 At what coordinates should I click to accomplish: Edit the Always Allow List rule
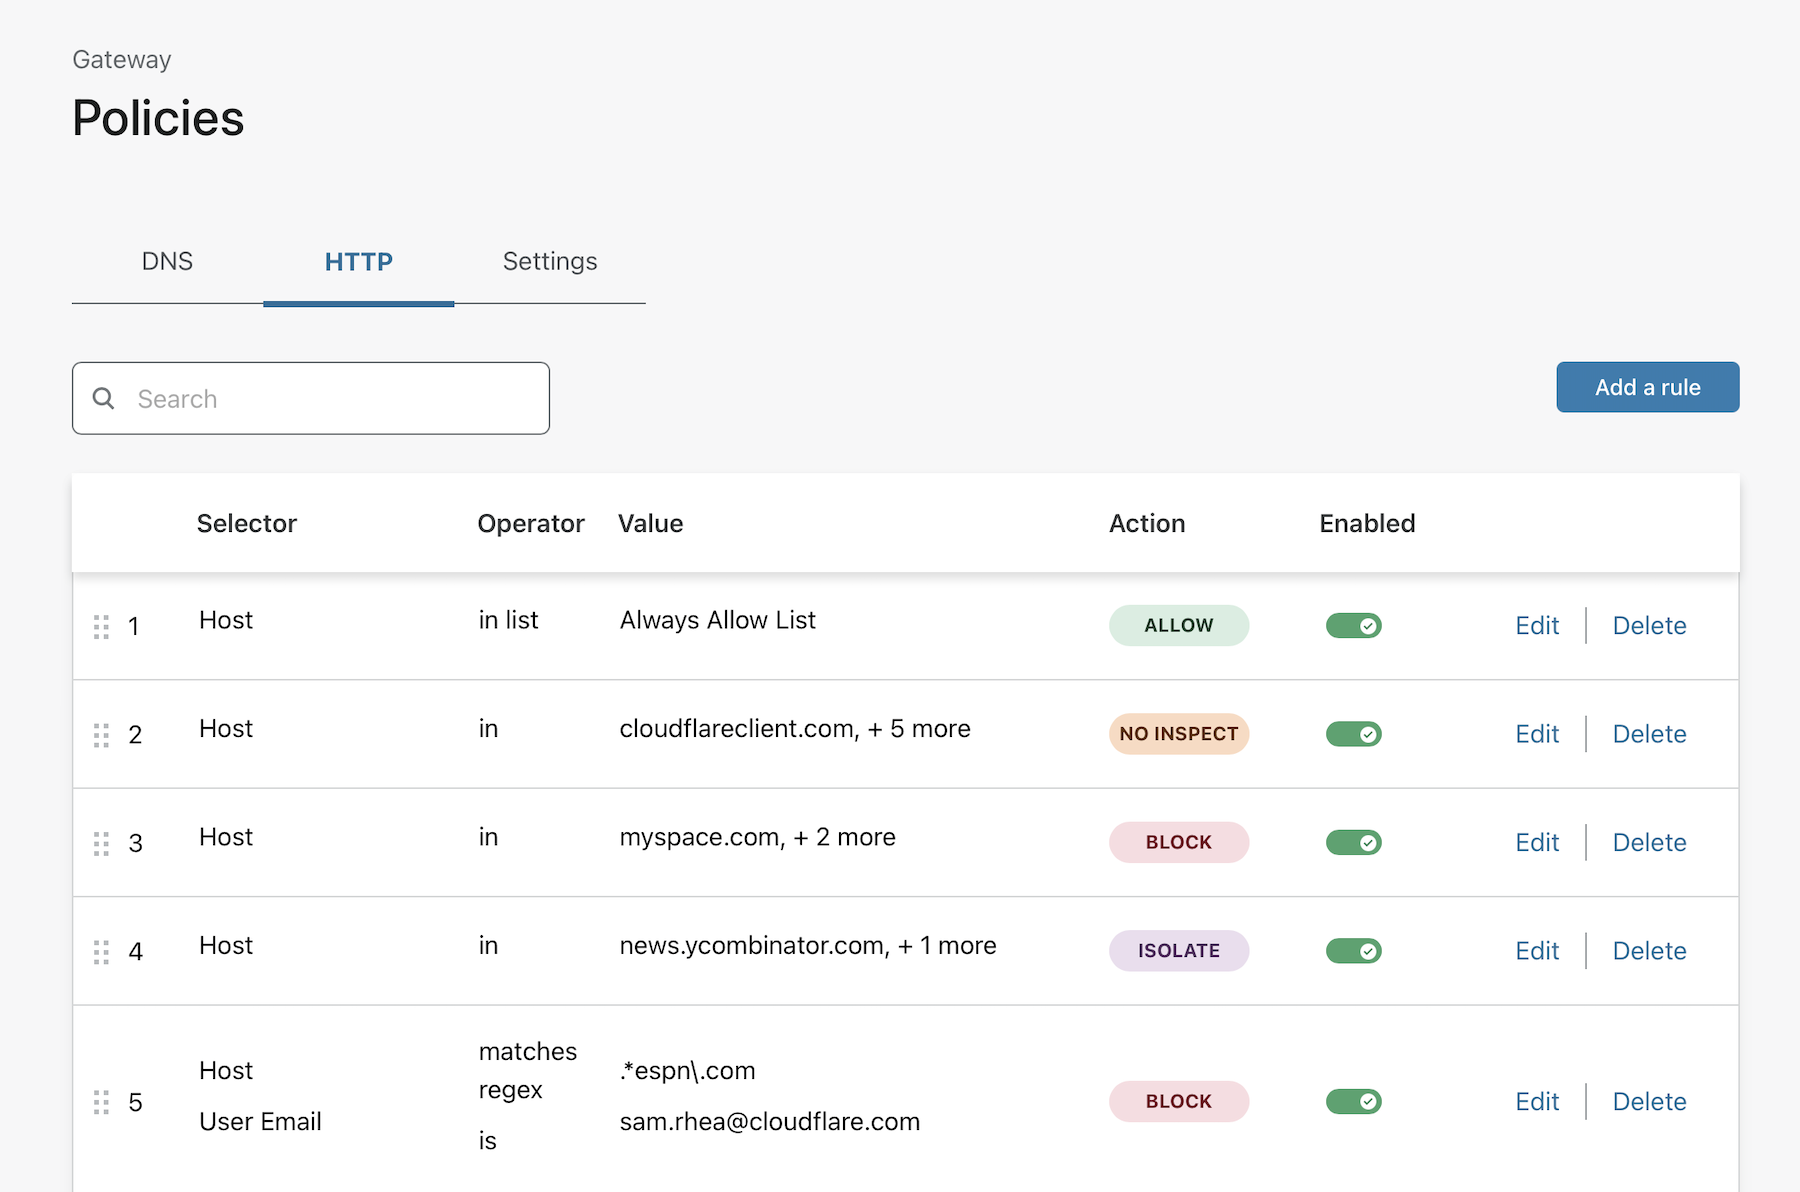click(1536, 626)
